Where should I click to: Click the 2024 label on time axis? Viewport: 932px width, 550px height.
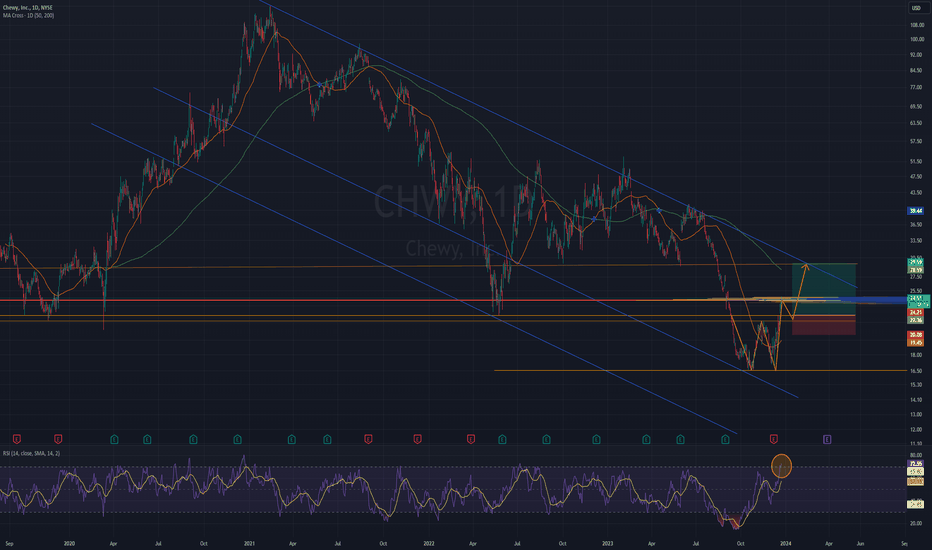click(786, 543)
